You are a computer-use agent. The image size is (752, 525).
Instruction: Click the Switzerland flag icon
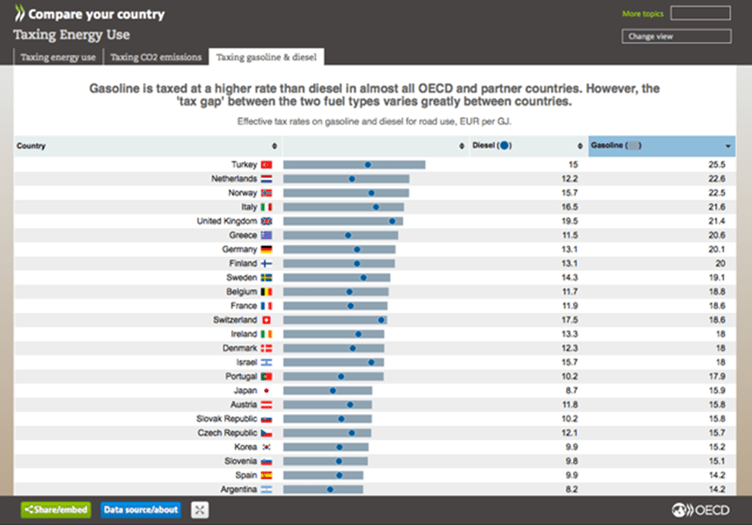pyautogui.click(x=266, y=319)
